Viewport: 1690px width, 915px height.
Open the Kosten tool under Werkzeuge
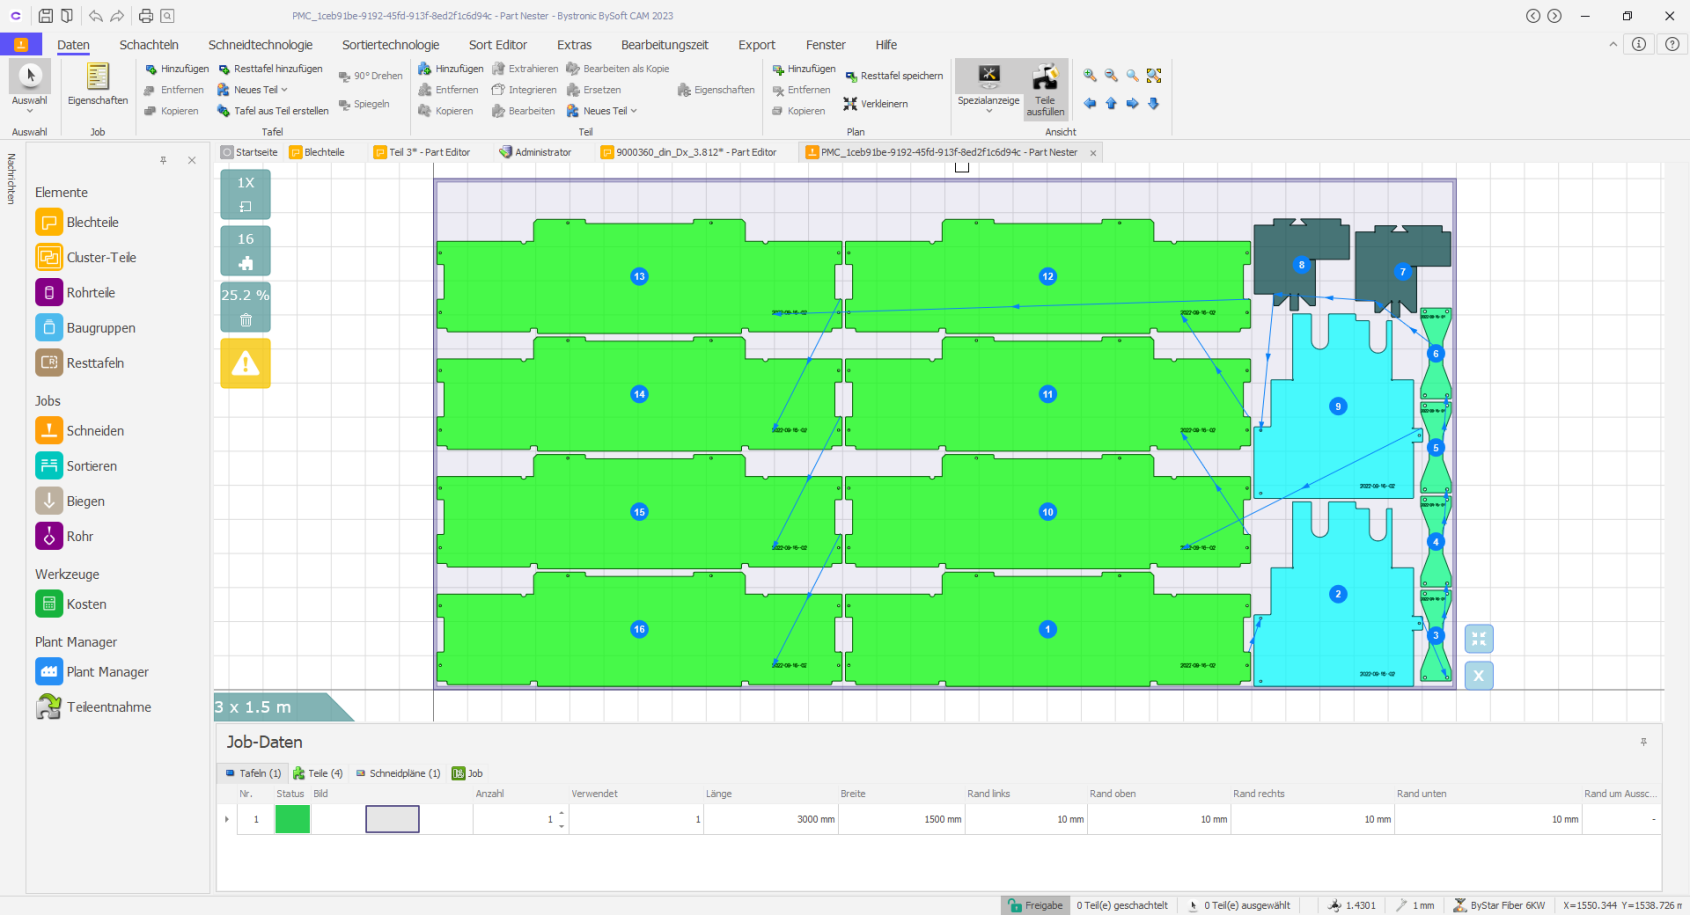pyautogui.click(x=49, y=604)
